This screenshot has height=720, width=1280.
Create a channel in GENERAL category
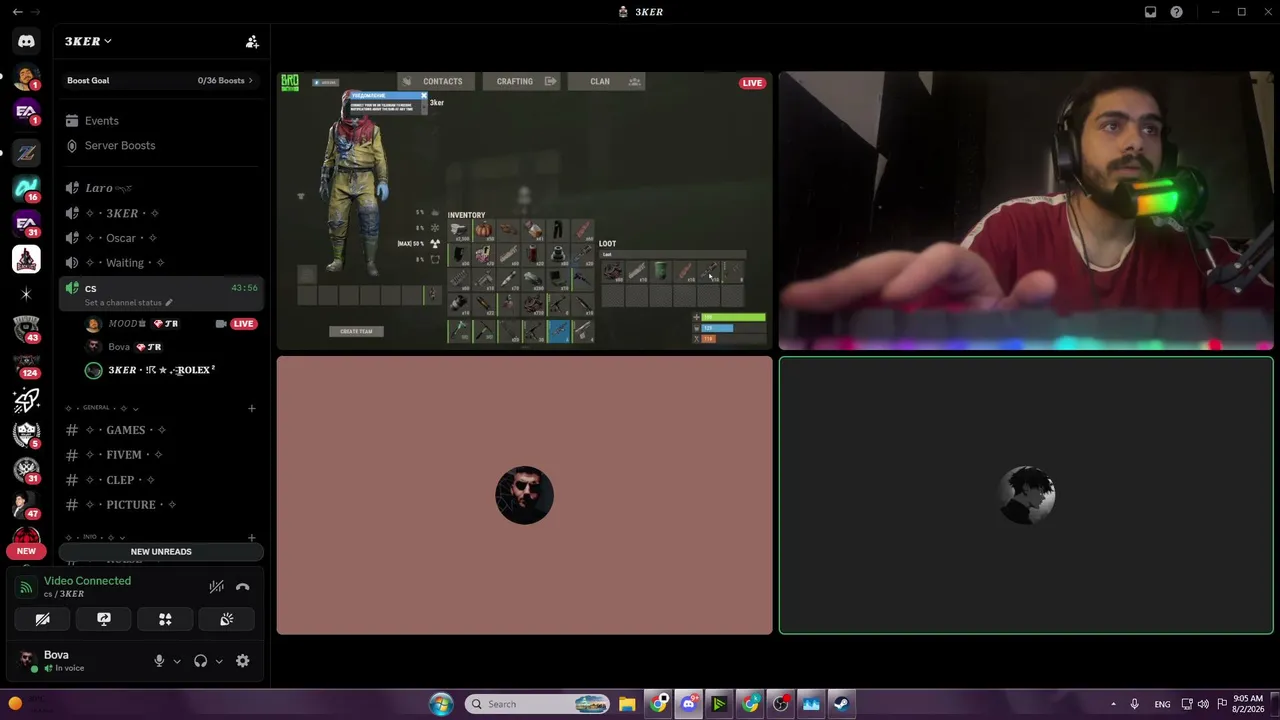(251, 408)
